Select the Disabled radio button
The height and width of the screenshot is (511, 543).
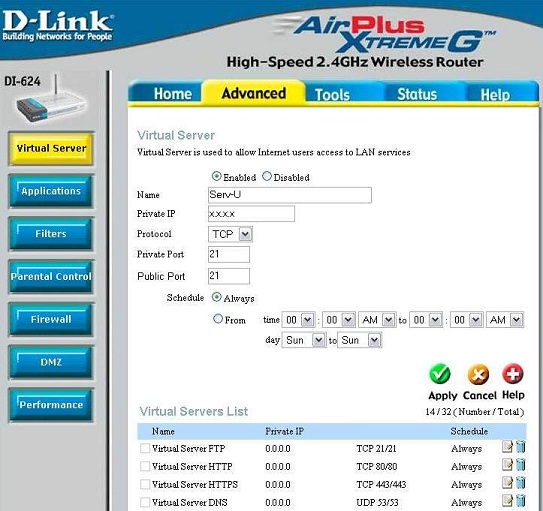pyautogui.click(x=267, y=176)
